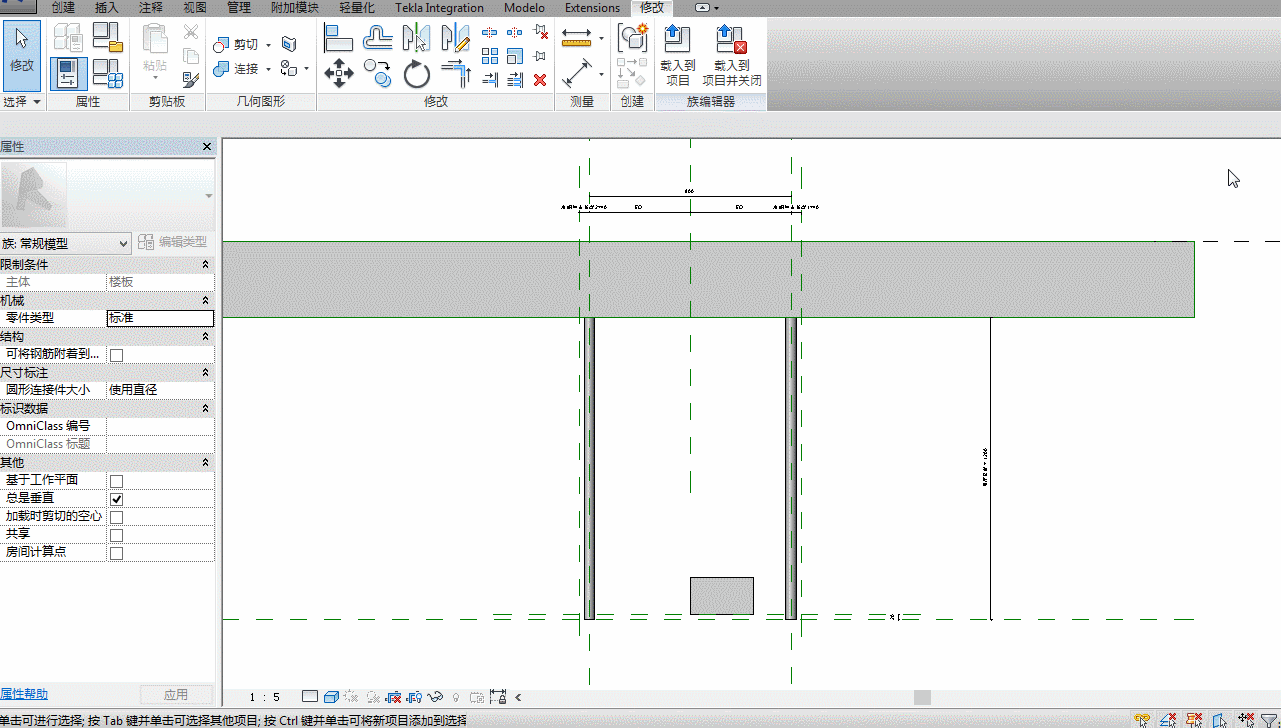The height and width of the screenshot is (728, 1281).
Task: Toggle 可将钢筋附着到 checkbox
Action: pos(116,355)
